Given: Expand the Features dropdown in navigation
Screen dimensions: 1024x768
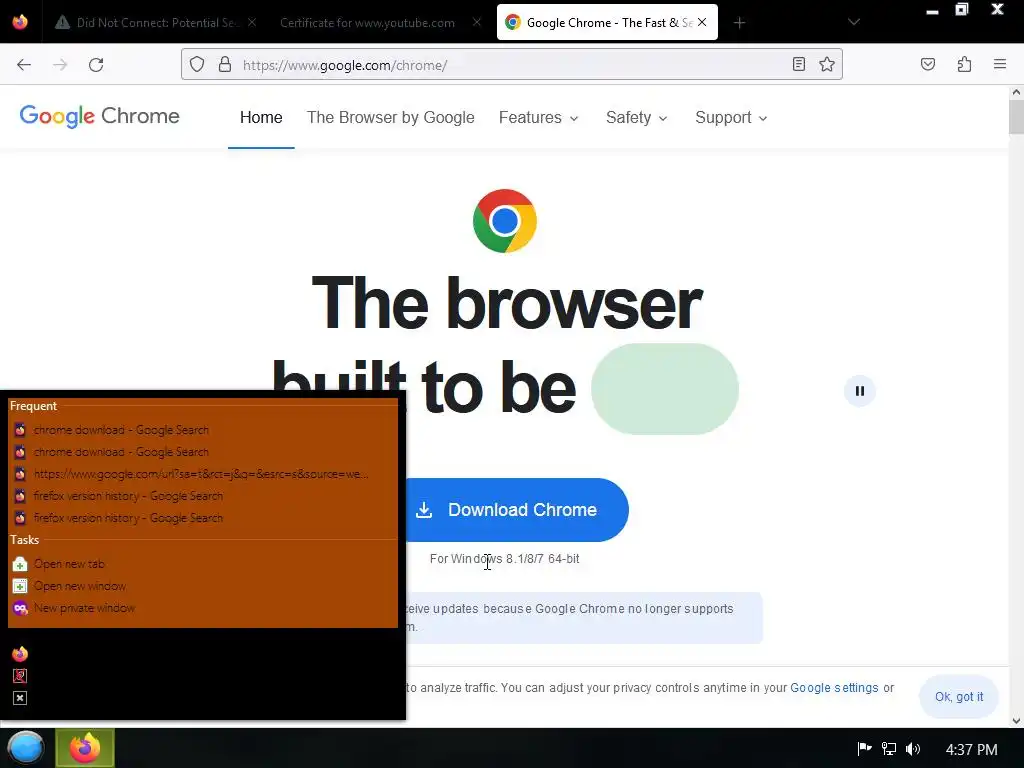Looking at the screenshot, I should coord(538,118).
